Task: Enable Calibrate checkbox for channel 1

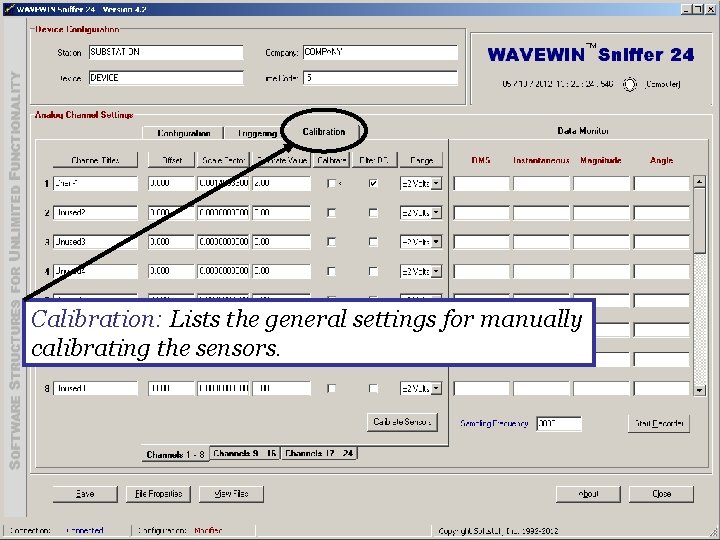Action: tap(331, 184)
